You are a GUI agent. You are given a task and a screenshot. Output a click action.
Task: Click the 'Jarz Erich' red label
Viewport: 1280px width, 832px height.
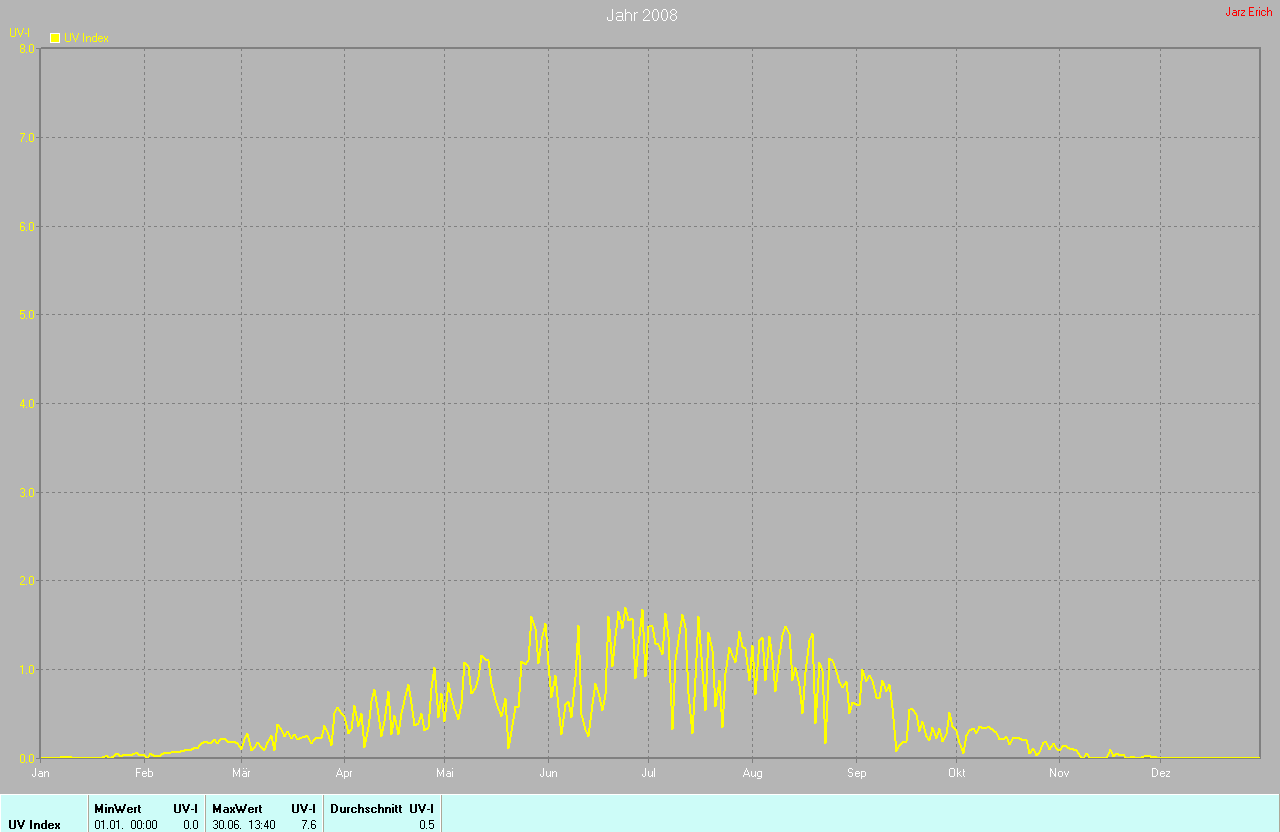[x=1249, y=12]
